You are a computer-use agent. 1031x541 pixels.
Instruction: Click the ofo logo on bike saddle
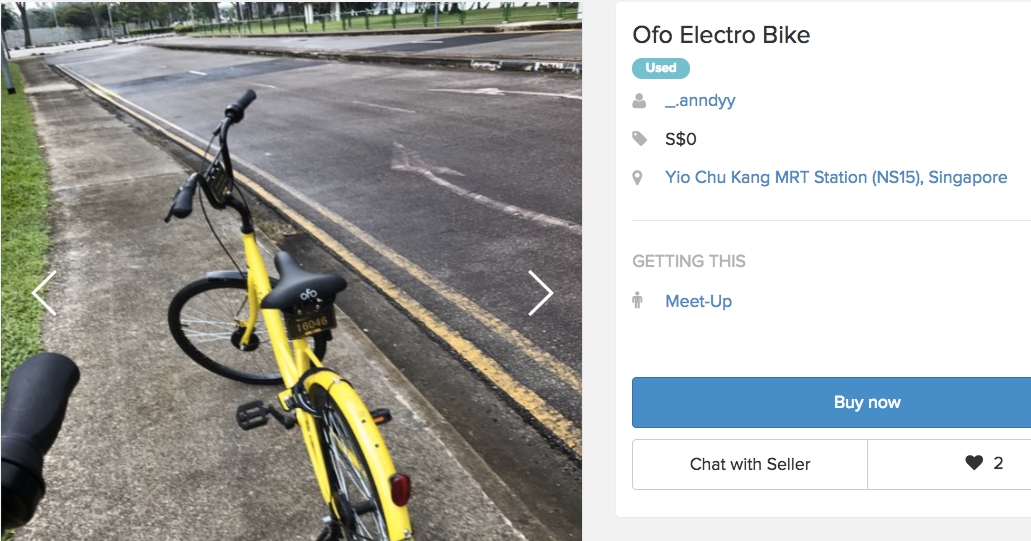[x=308, y=294]
